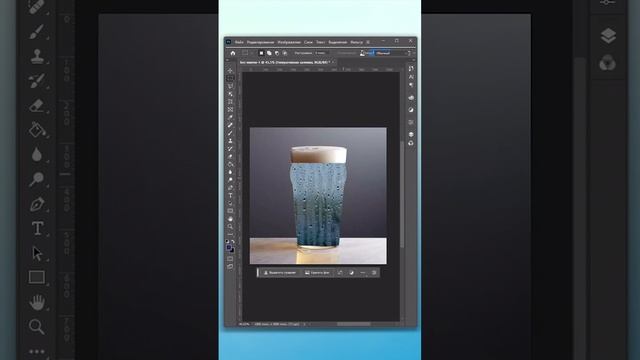
Task: Expand the right panel dock arrows
Action: (x=413, y=60)
